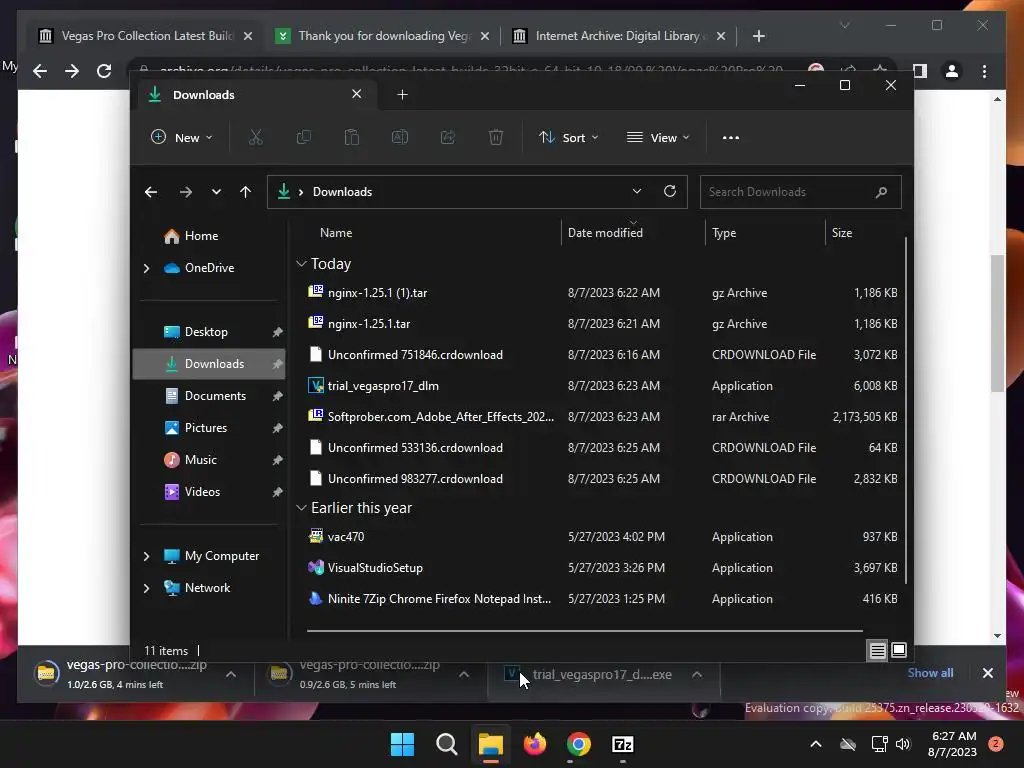Collapse the Earlier this year group
This screenshot has height=768, width=1024.
(x=301, y=508)
